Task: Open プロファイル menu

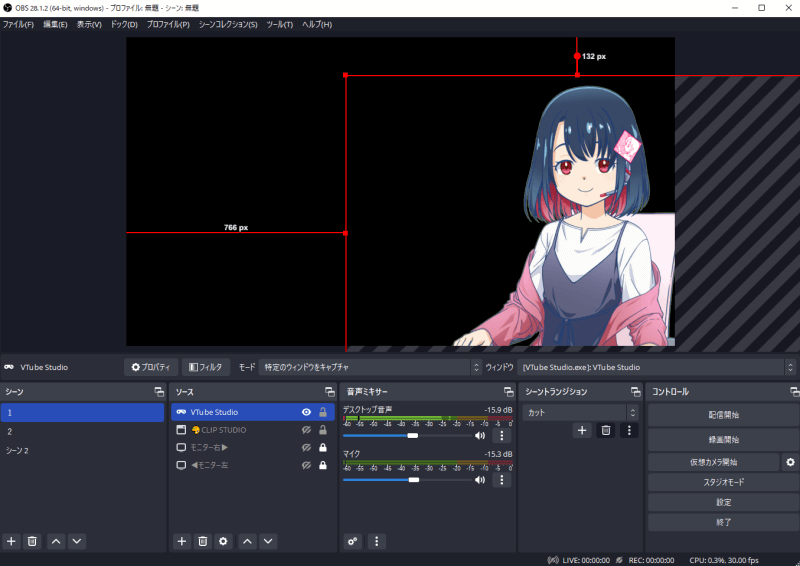Action: tap(168, 24)
